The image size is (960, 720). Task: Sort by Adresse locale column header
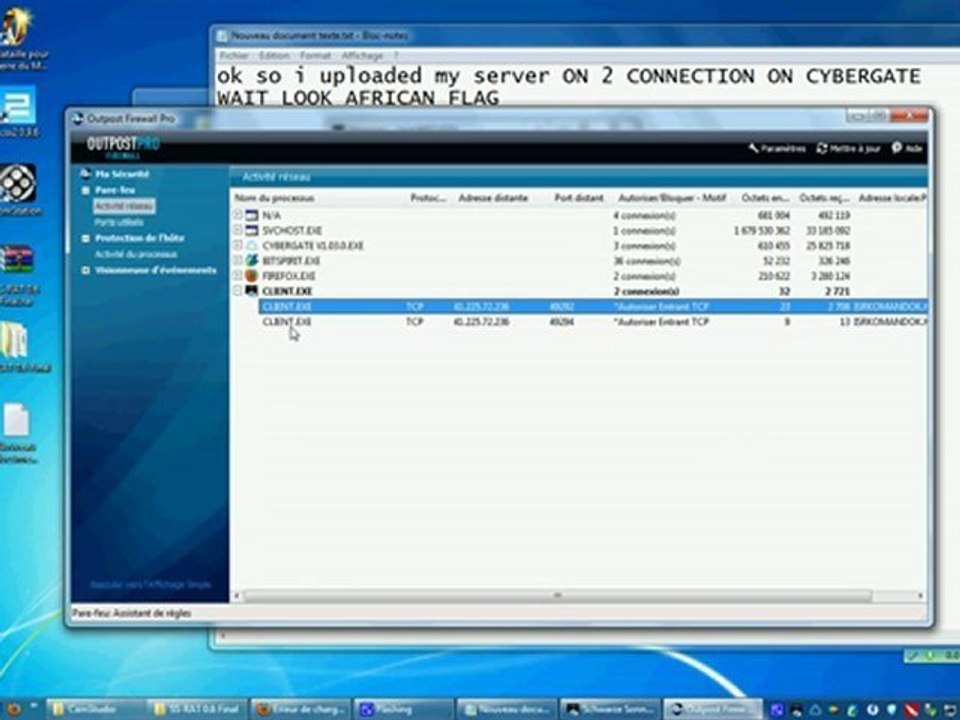point(891,198)
